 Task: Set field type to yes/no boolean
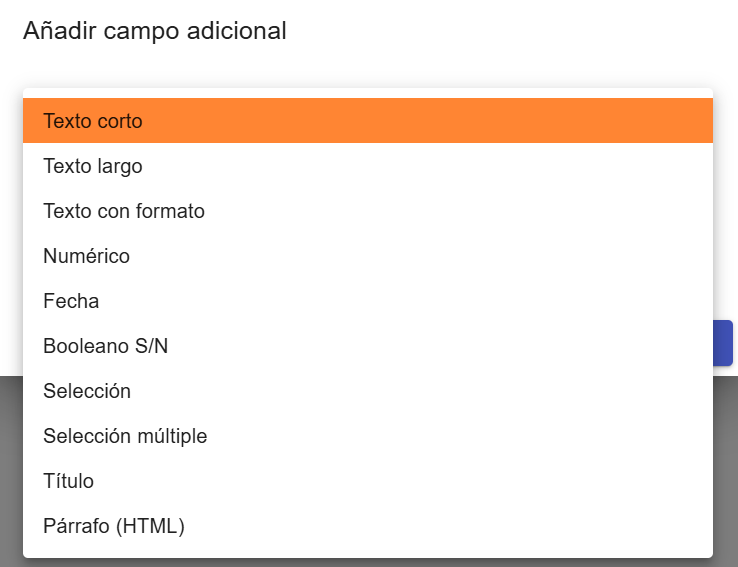(368, 346)
